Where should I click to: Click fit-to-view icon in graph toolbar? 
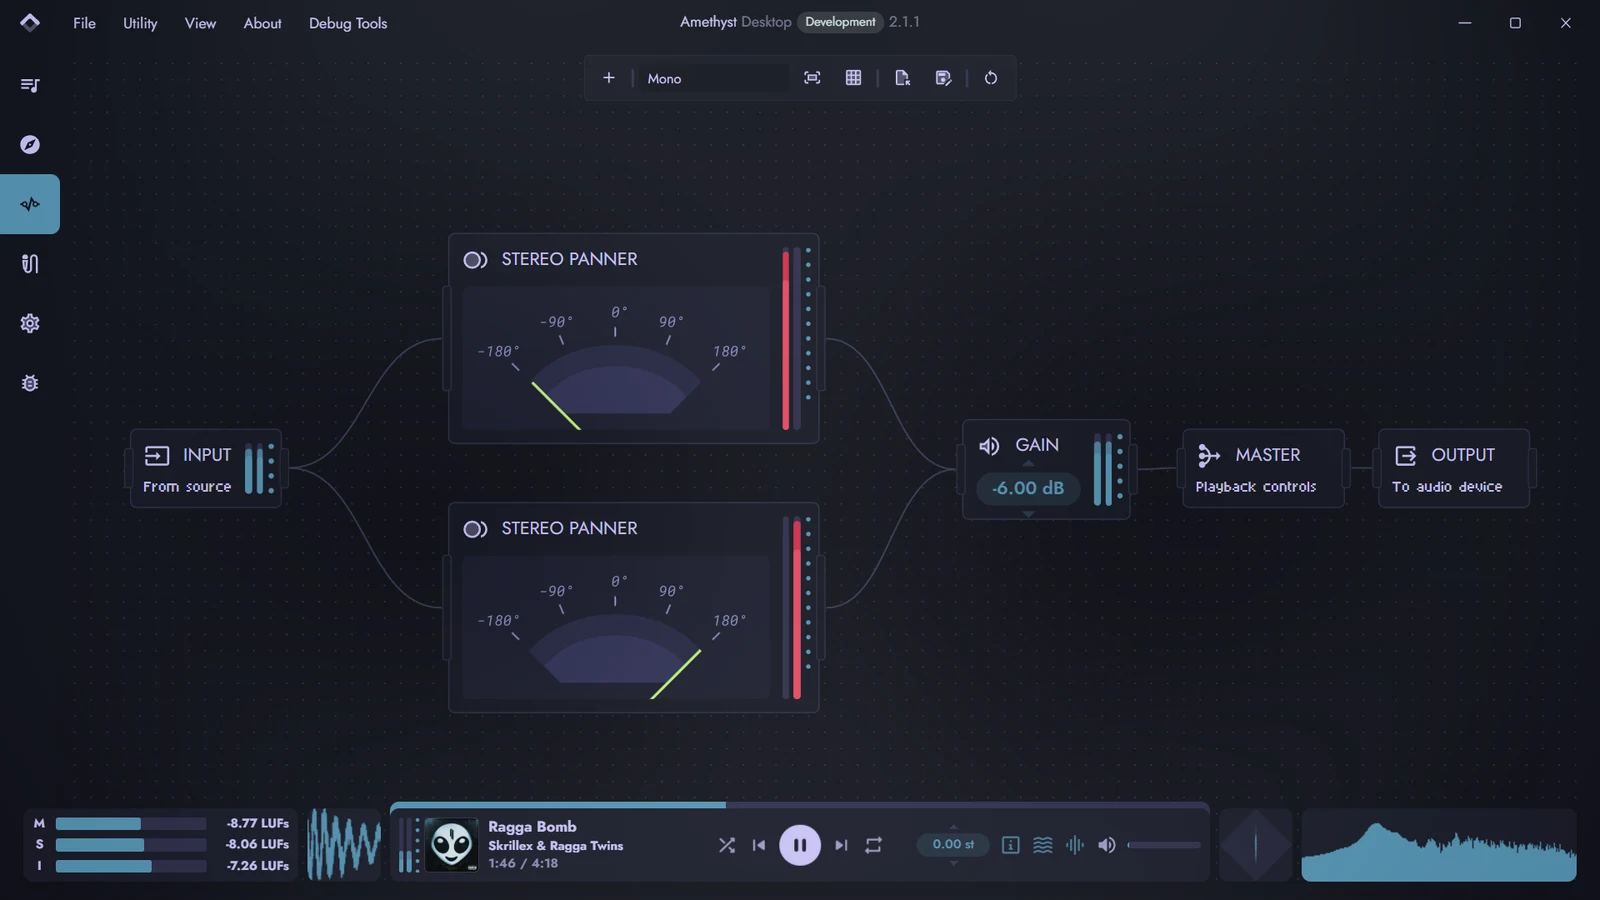pyautogui.click(x=812, y=78)
